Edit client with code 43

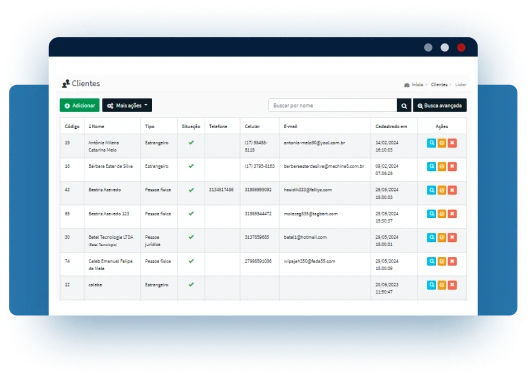click(442, 190)
